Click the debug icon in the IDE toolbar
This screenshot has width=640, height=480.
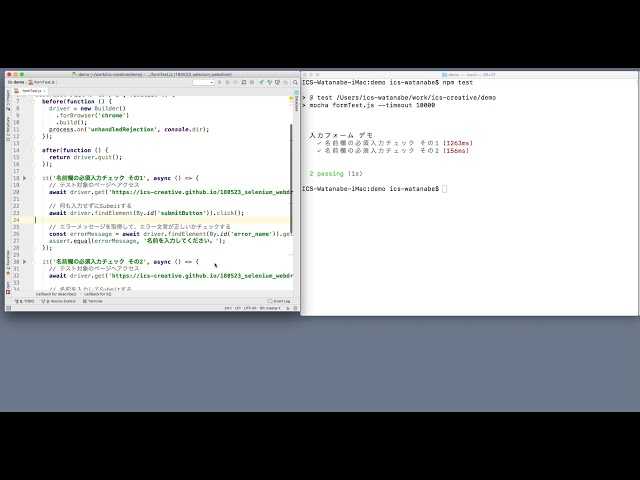(228, 82)
